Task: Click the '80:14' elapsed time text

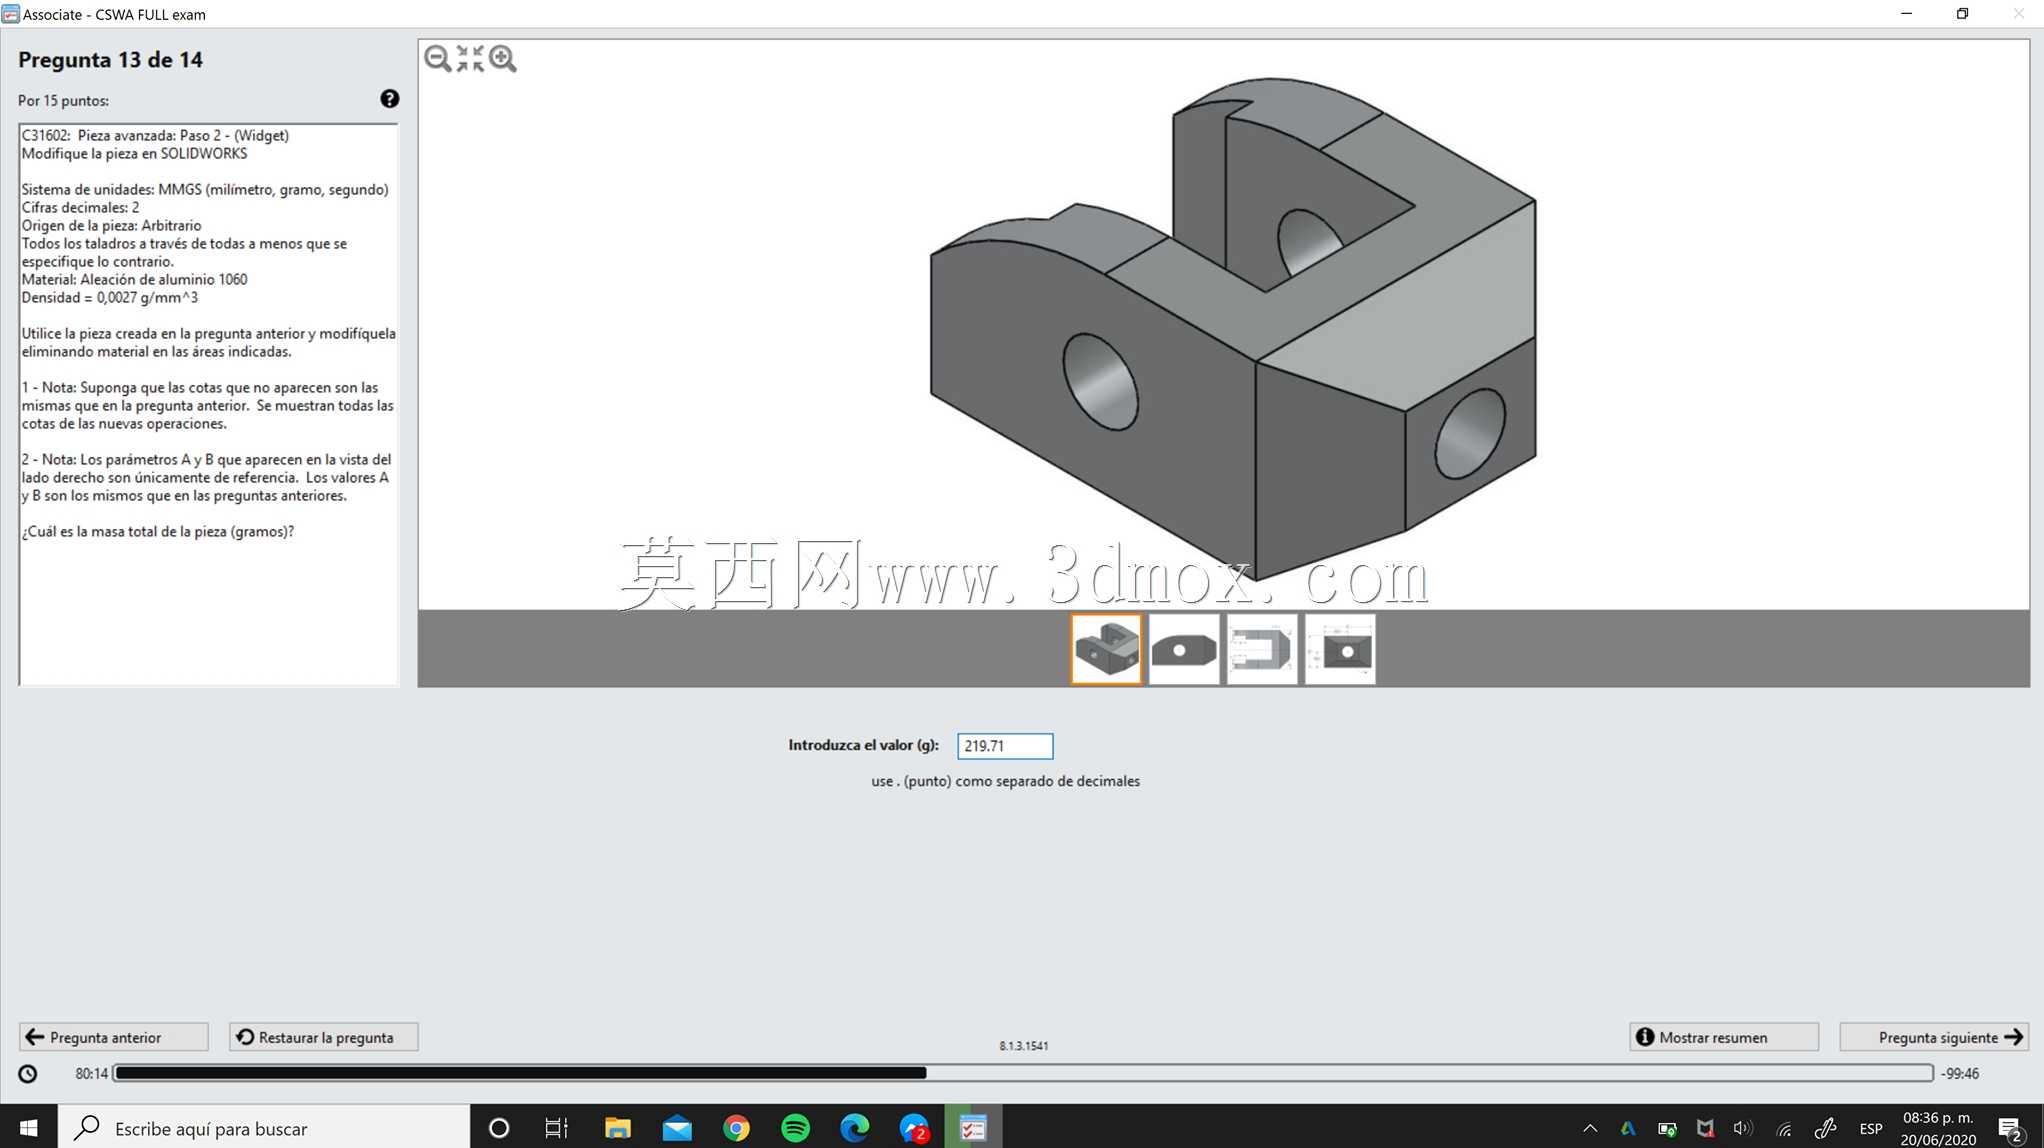Action: coord(91,1074)
